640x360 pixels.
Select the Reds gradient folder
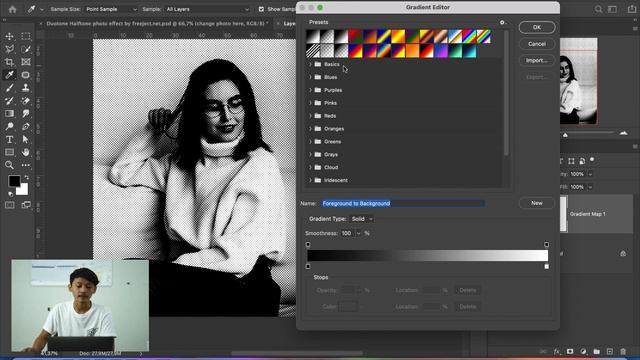point(330,116)
